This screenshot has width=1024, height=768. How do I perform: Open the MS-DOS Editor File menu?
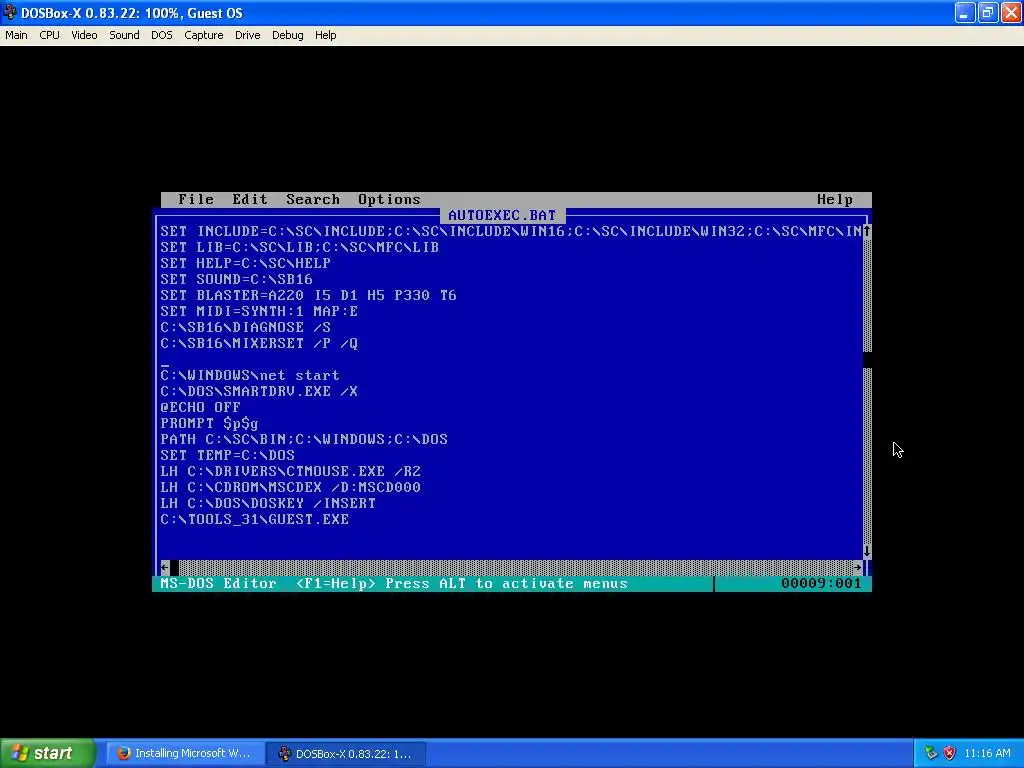[196, 199]
